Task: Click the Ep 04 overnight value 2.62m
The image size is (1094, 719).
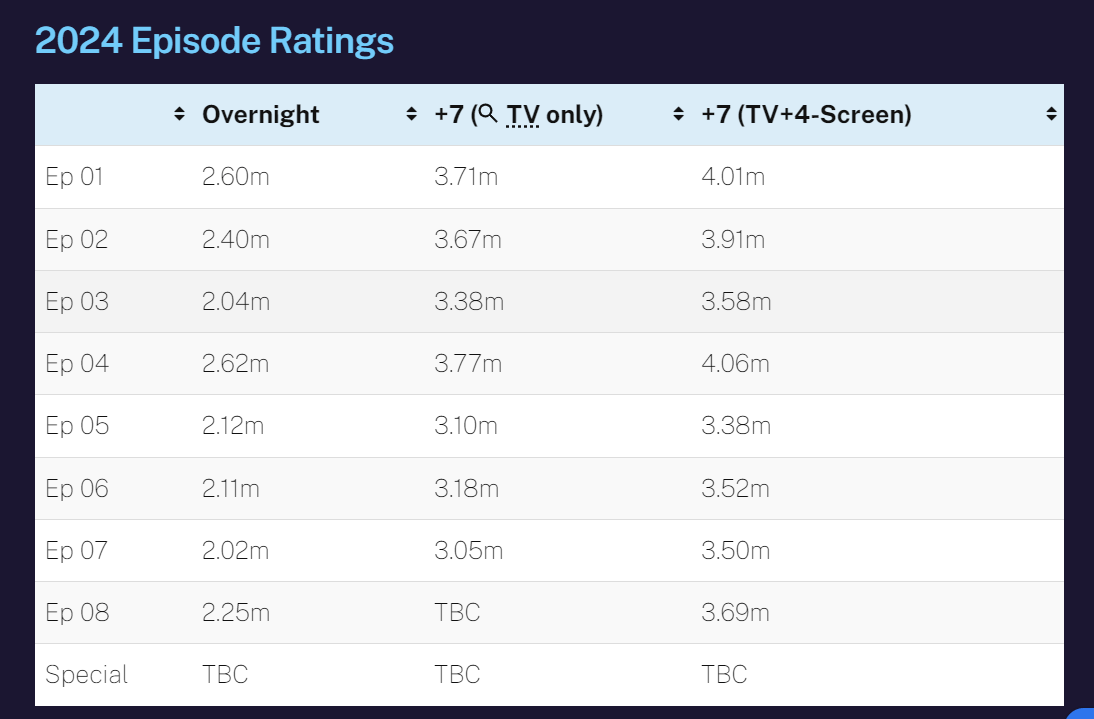Action: pos(235,364)
